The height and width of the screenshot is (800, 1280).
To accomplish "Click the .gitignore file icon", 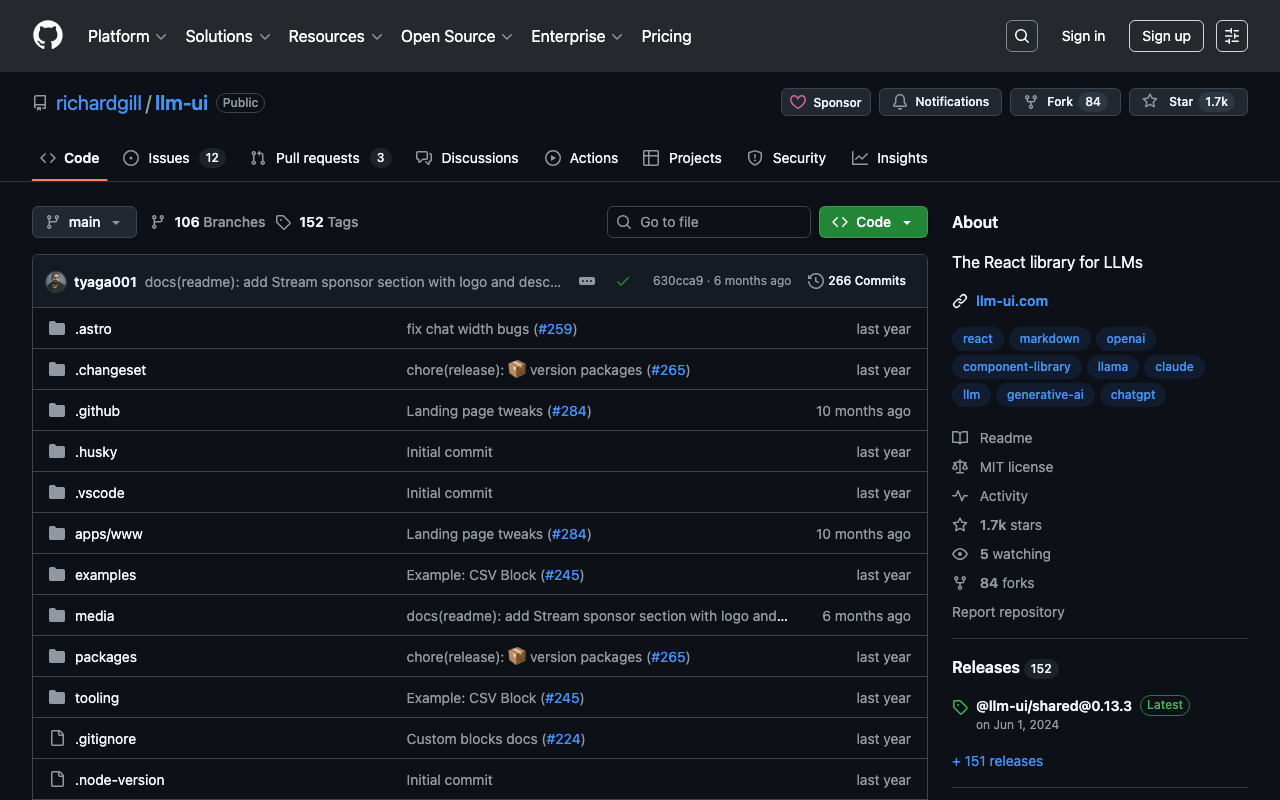I will pyautogui.click(x=57, y=739).
